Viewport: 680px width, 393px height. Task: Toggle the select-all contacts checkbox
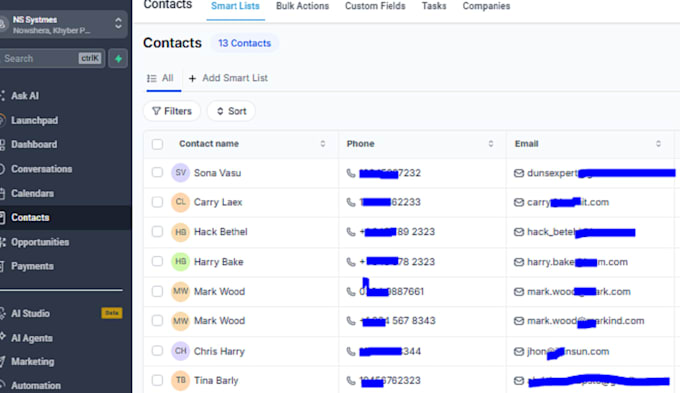pos(157,144)
